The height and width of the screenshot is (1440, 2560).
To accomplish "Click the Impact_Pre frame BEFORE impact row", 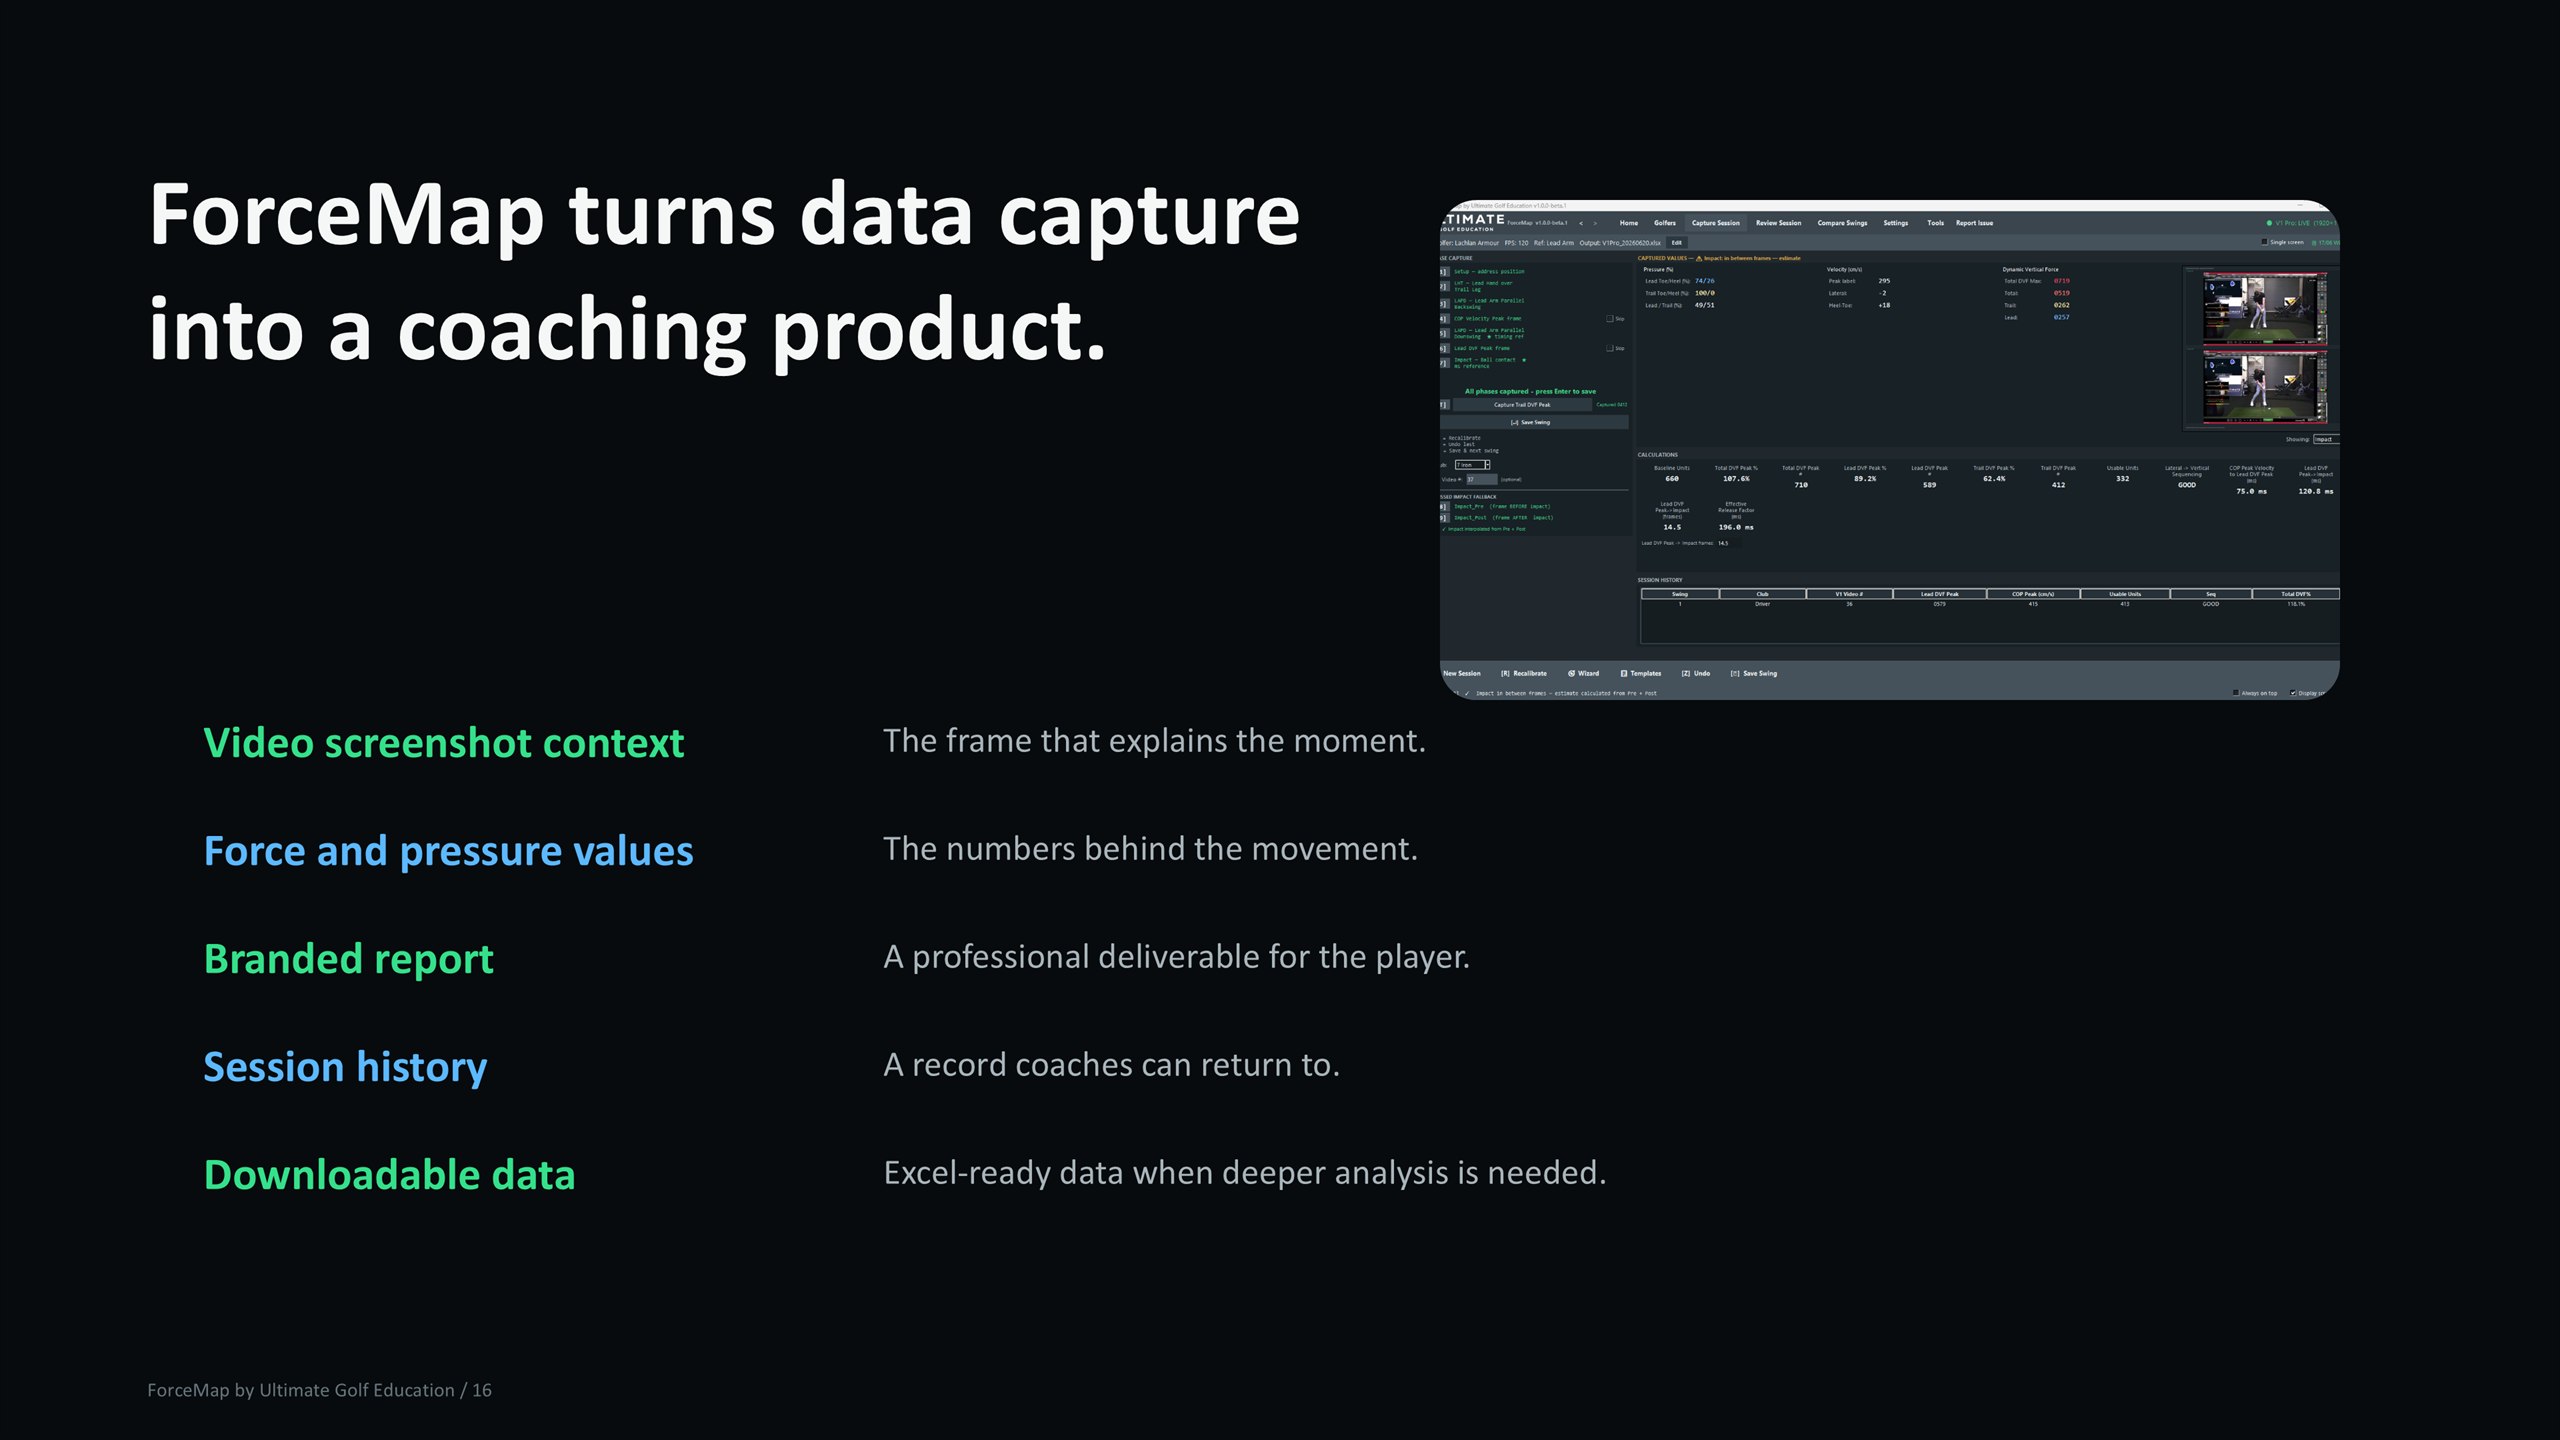I will tap(1501, 506).
